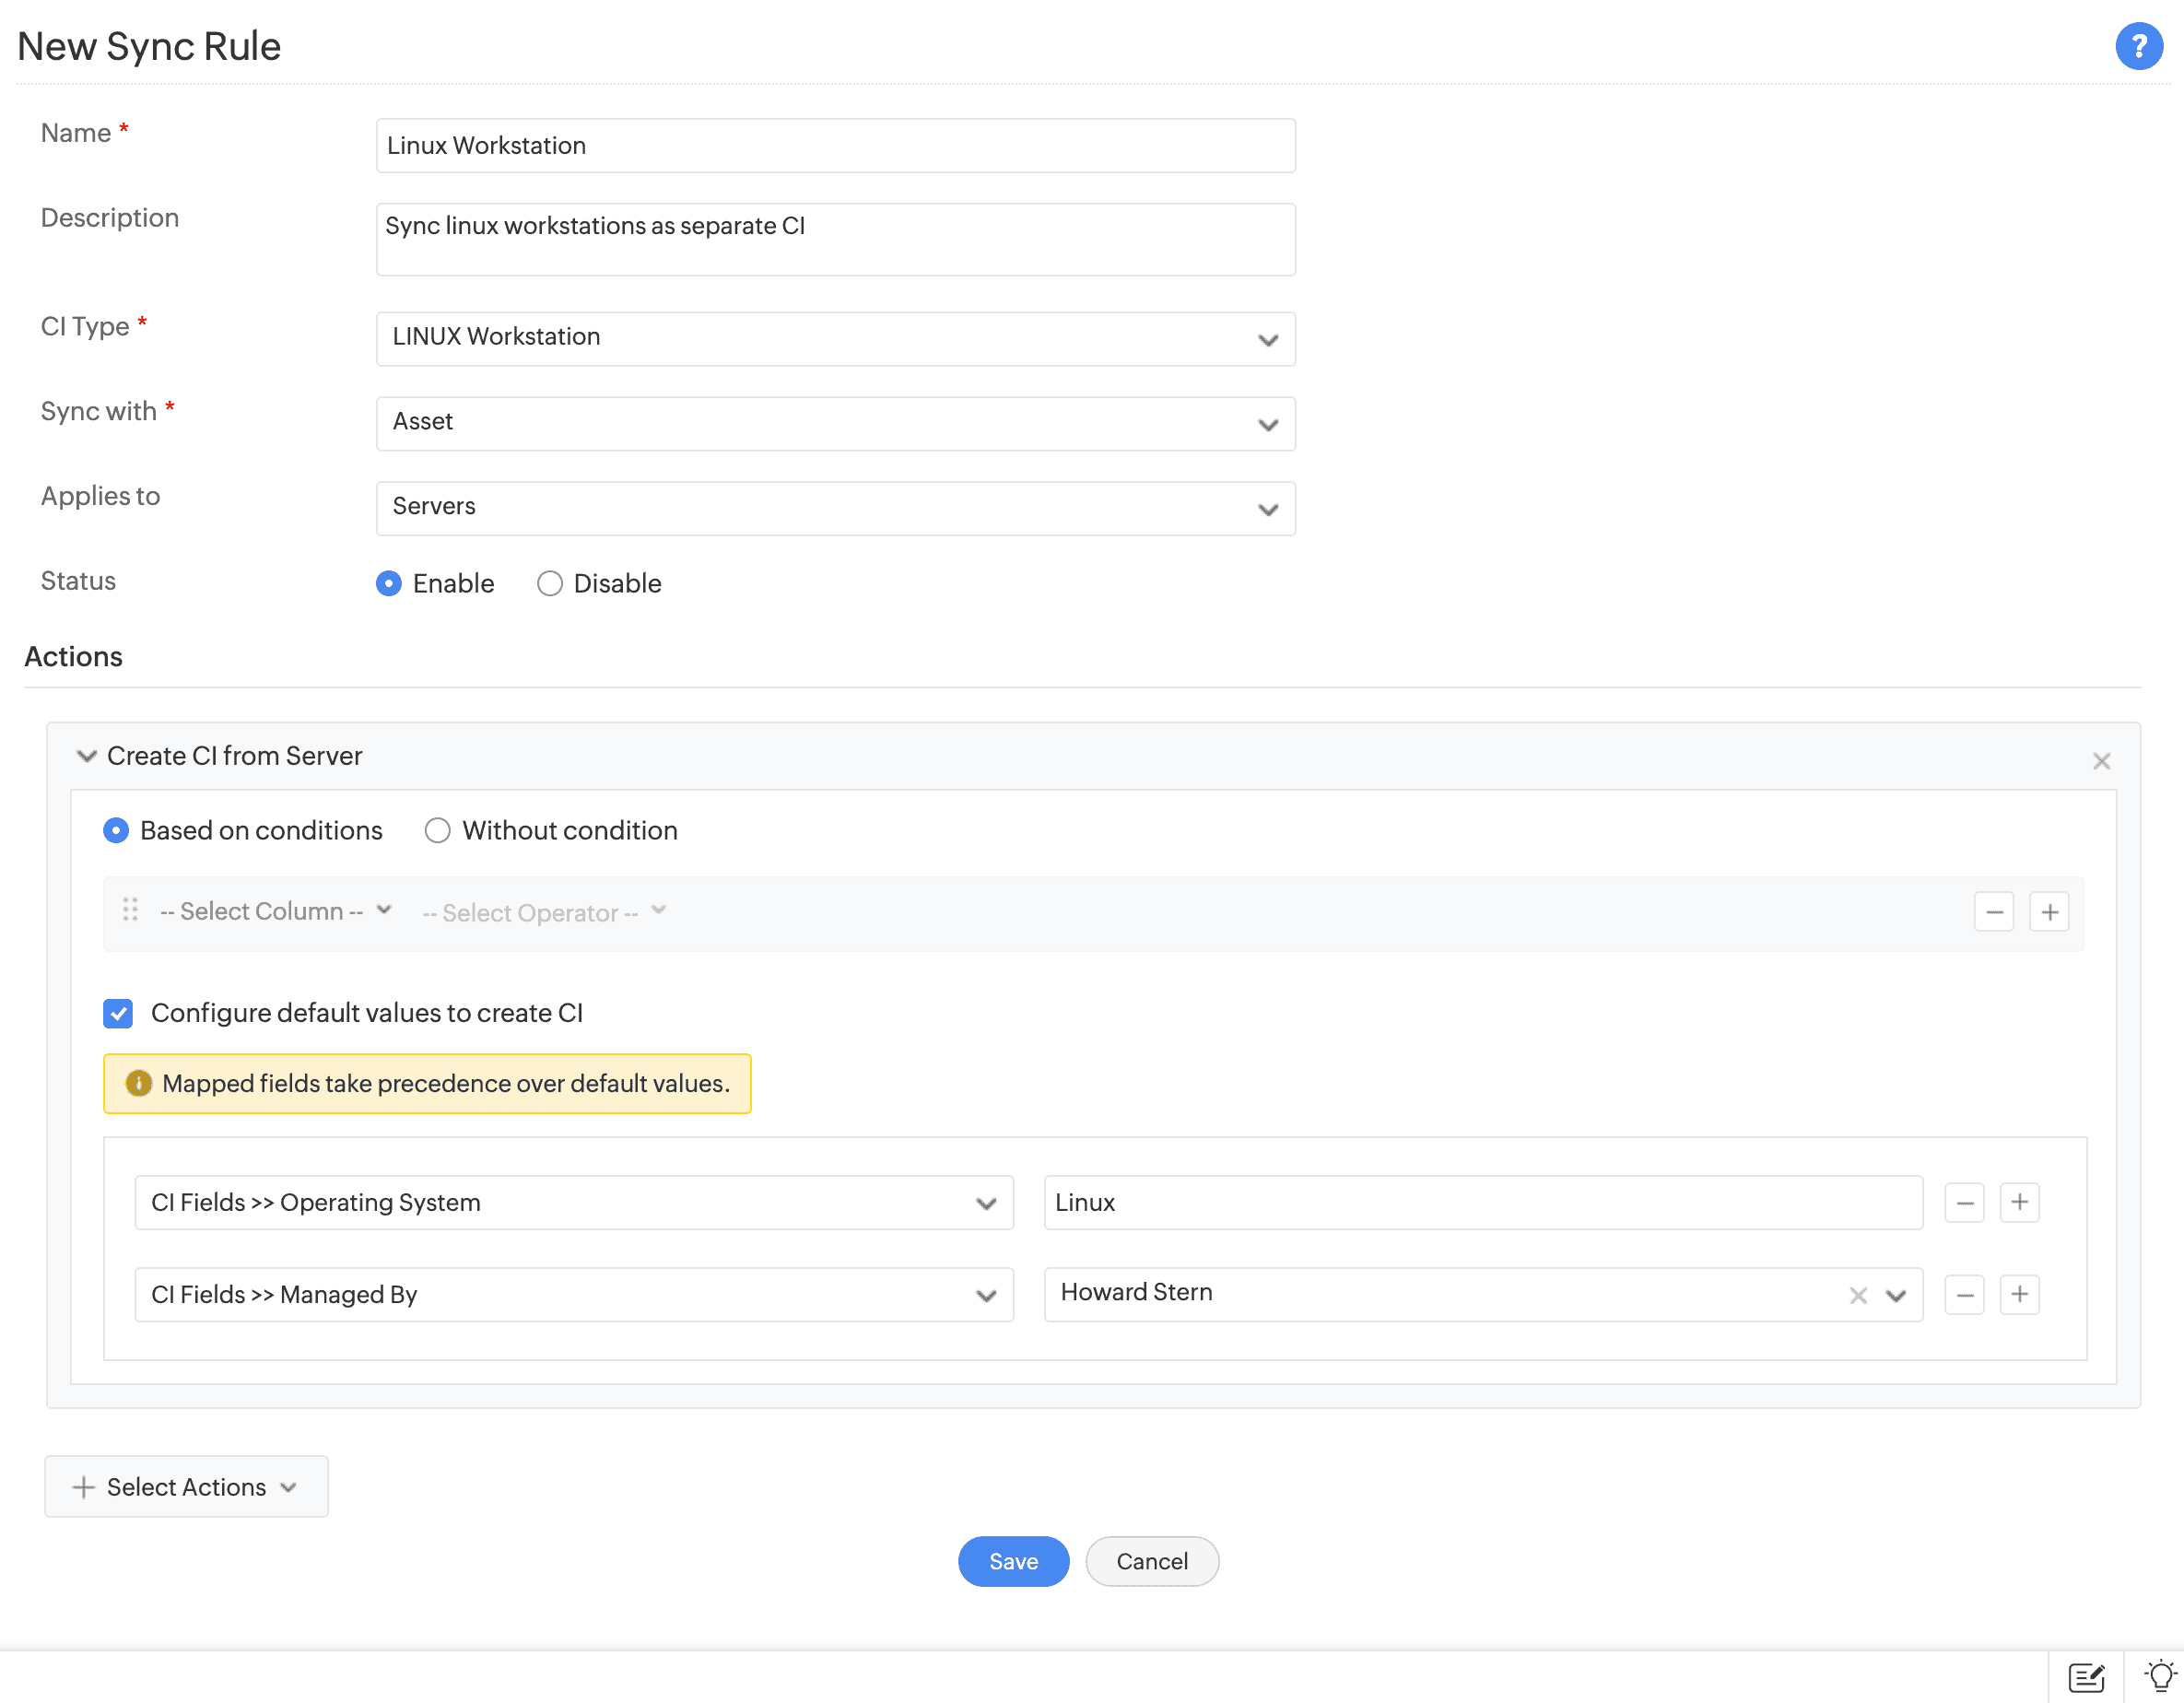Open the Select Column dropdown

[274, 911]
